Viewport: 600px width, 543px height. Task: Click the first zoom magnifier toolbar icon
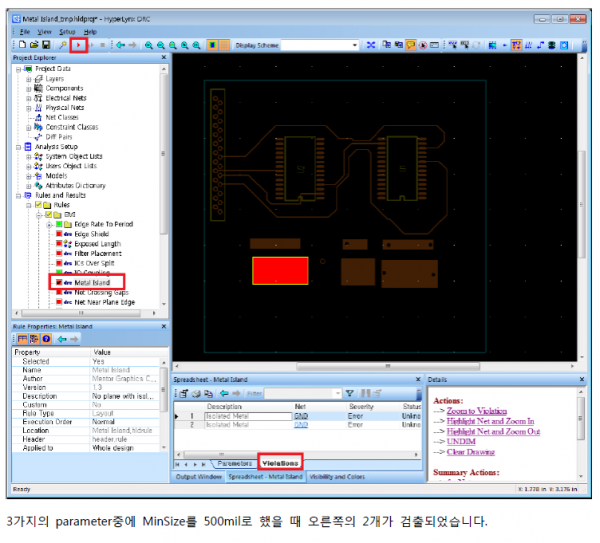[149, 45]
